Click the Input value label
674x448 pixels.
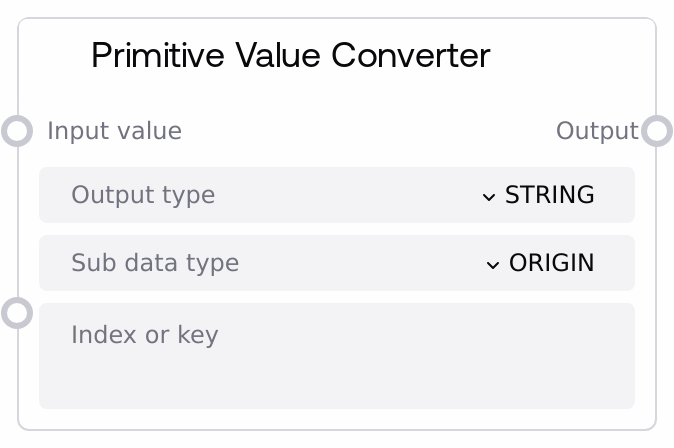tap(114, 131)
